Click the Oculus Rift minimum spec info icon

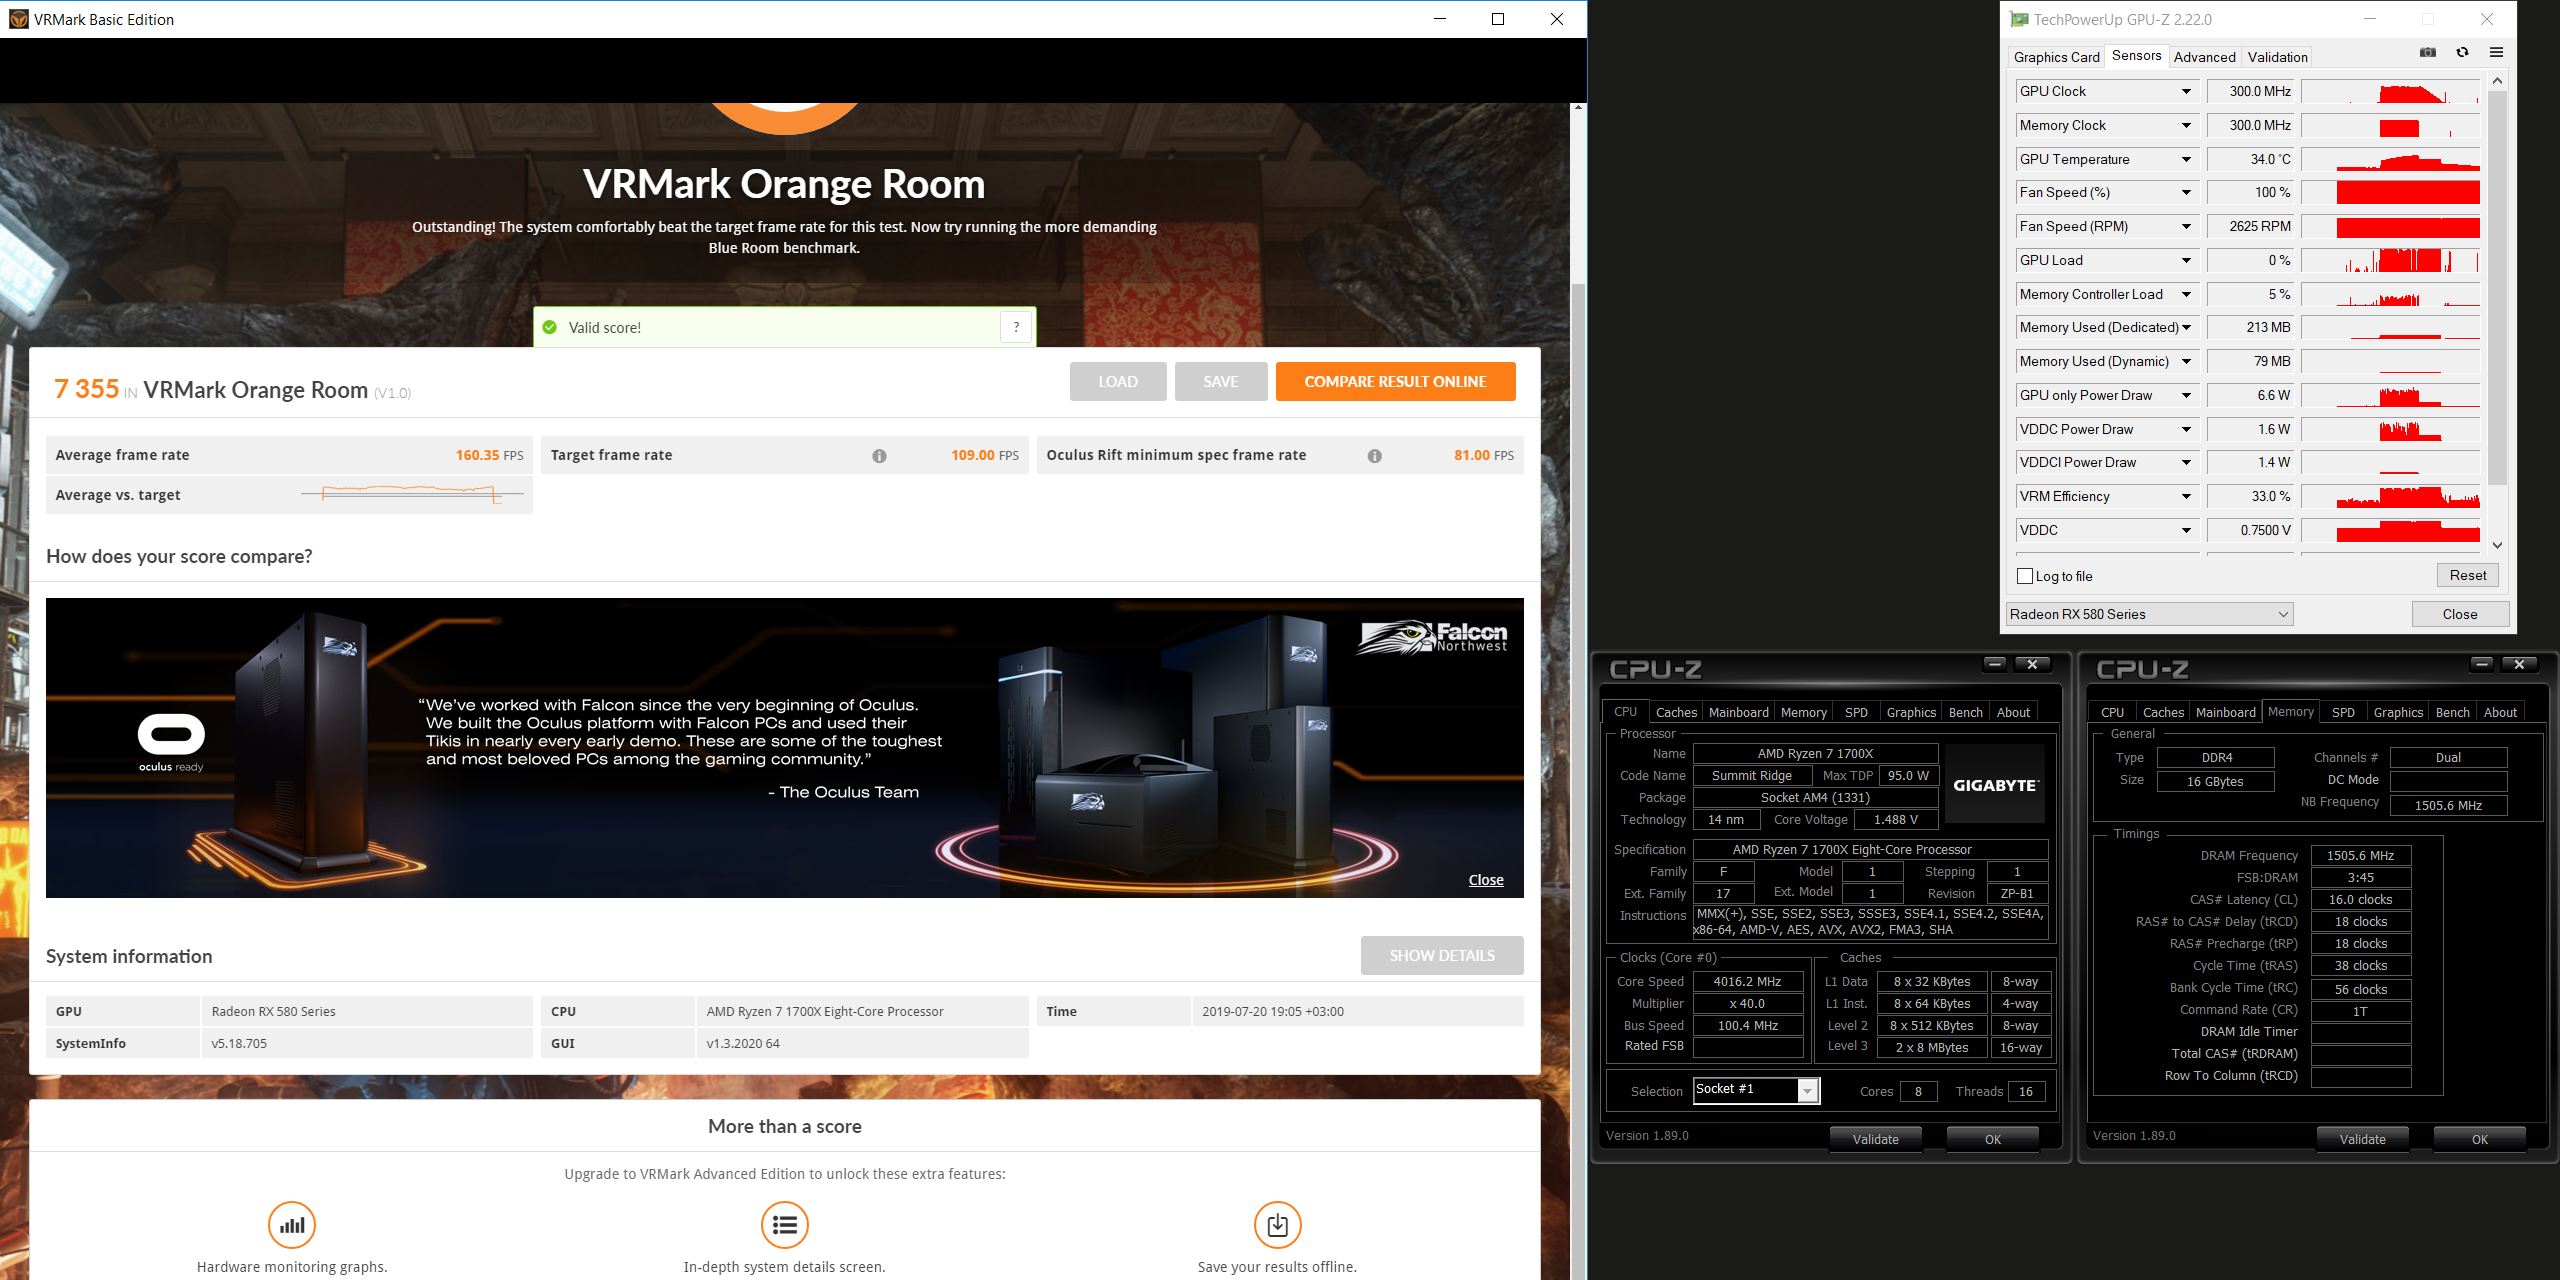click(x=1375, y=456)
